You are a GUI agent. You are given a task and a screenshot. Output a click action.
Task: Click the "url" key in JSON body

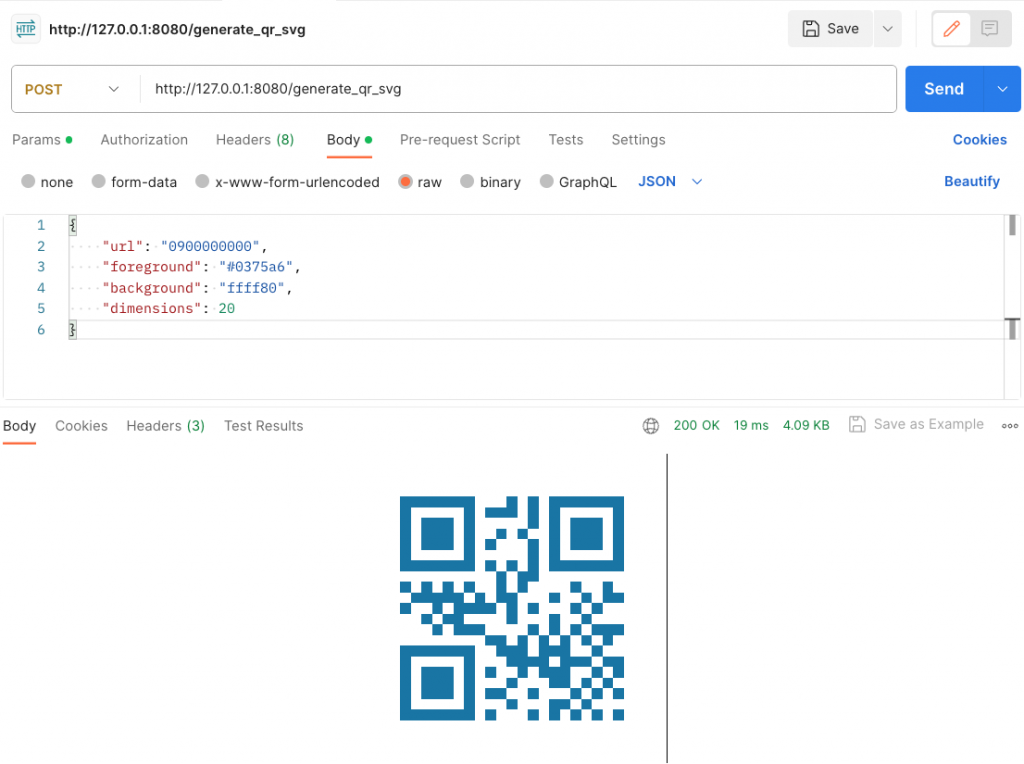[x=122, y=246]
